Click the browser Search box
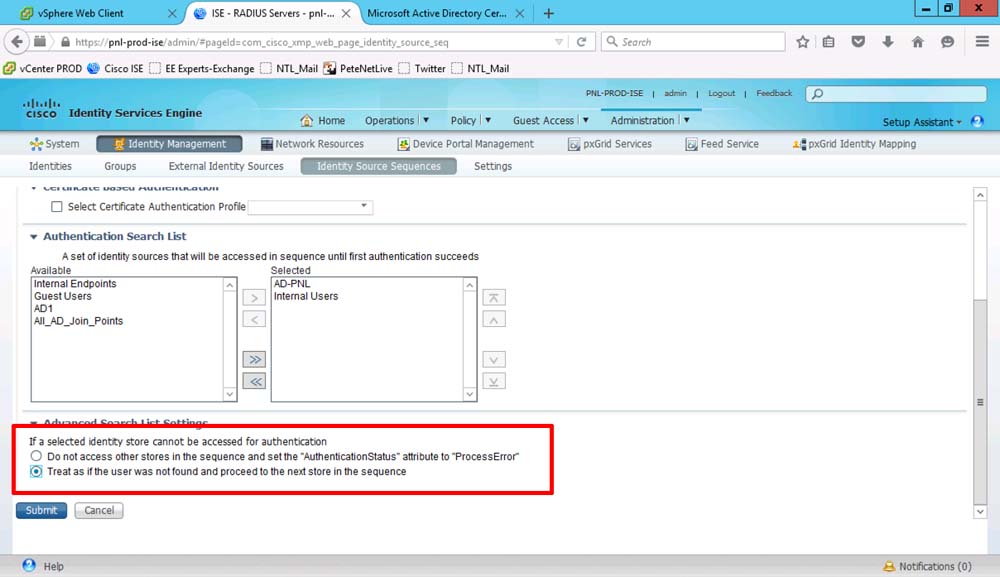The image size is (1000, 577). (693, 42)
